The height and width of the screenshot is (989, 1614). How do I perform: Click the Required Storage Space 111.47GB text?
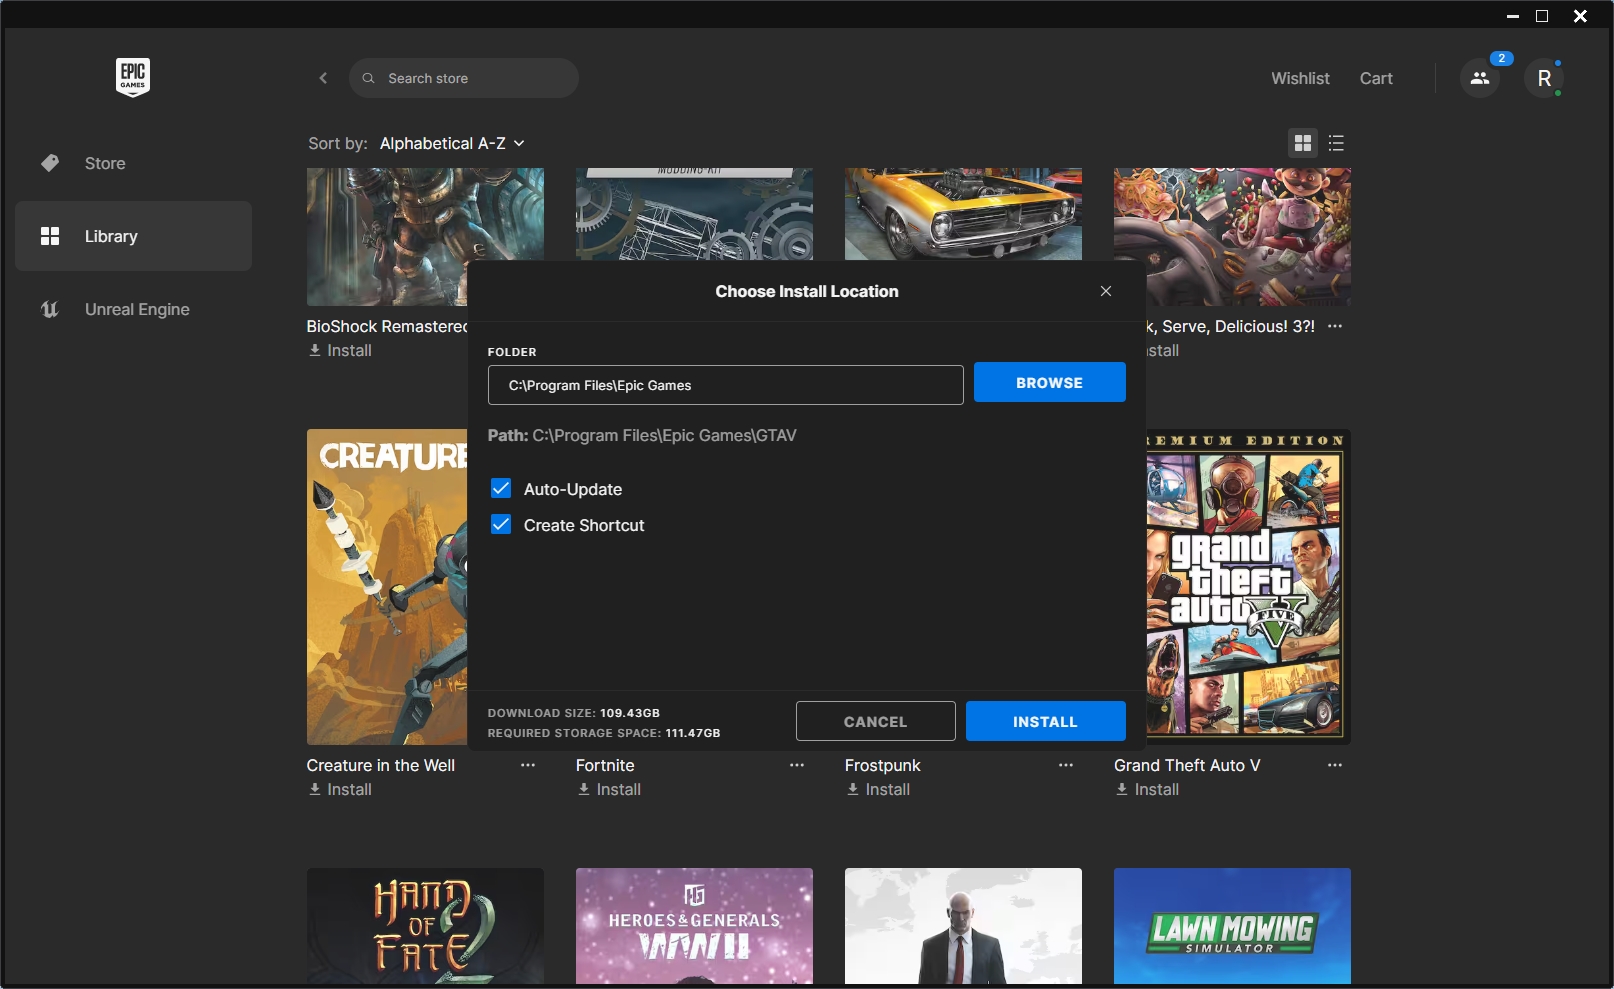tap(604, 733)
